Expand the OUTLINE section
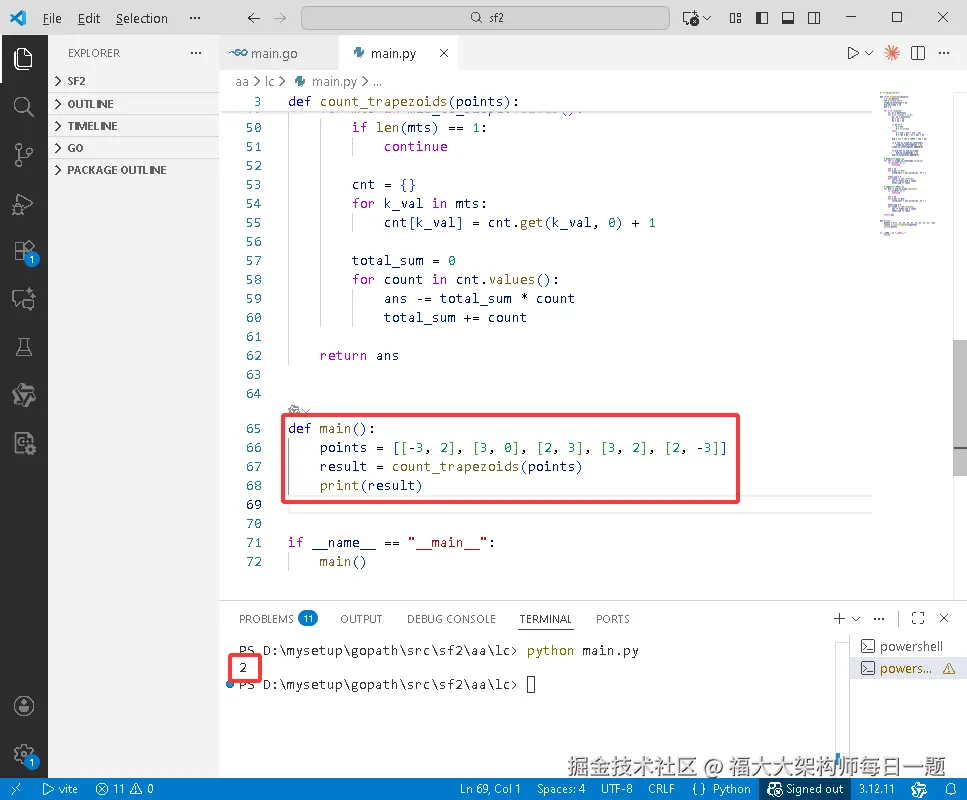 (134, 104)
